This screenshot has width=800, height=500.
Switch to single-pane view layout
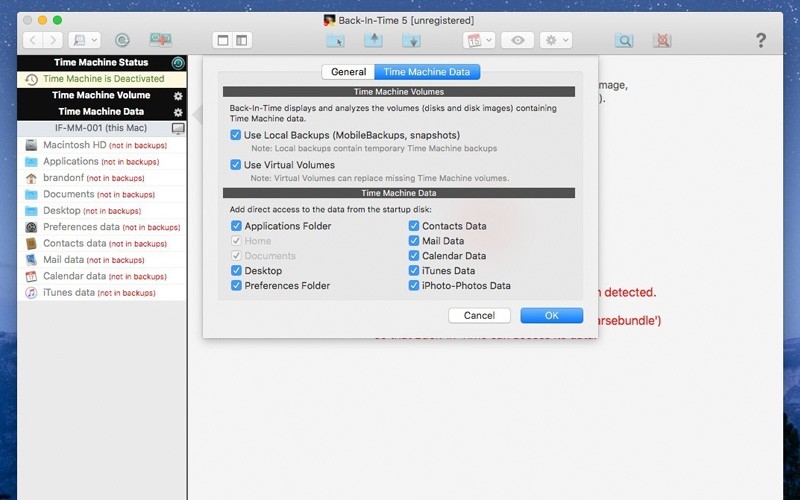click(222, 40)
